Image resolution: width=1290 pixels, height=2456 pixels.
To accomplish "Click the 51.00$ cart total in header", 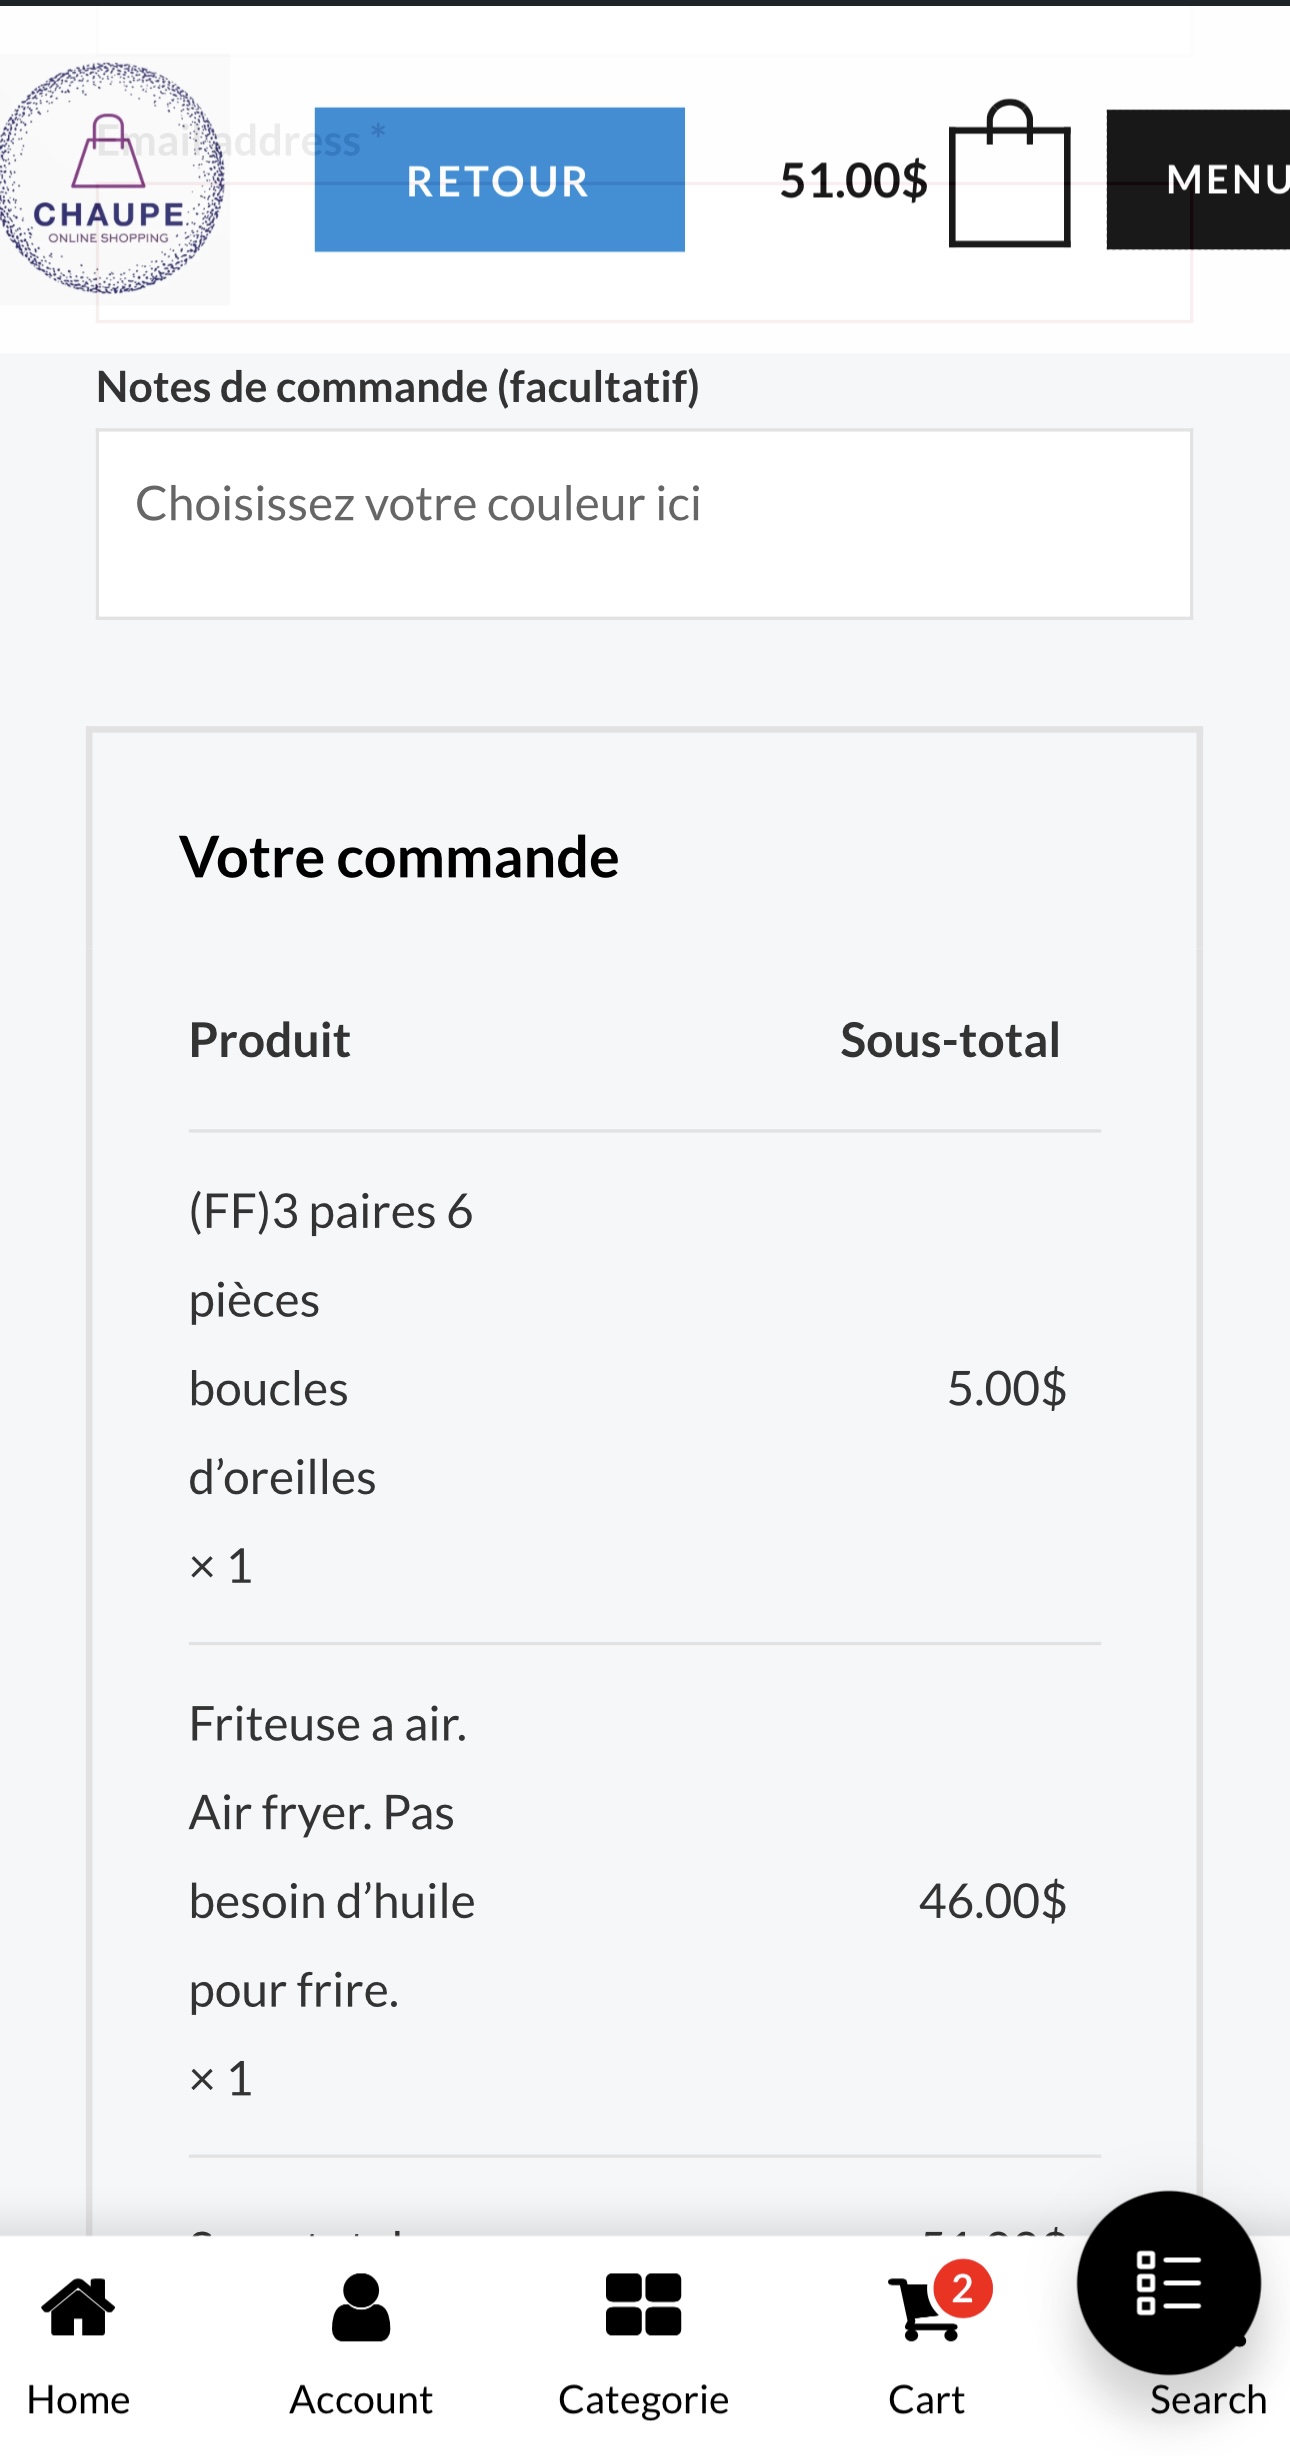I will click(853, 181).
